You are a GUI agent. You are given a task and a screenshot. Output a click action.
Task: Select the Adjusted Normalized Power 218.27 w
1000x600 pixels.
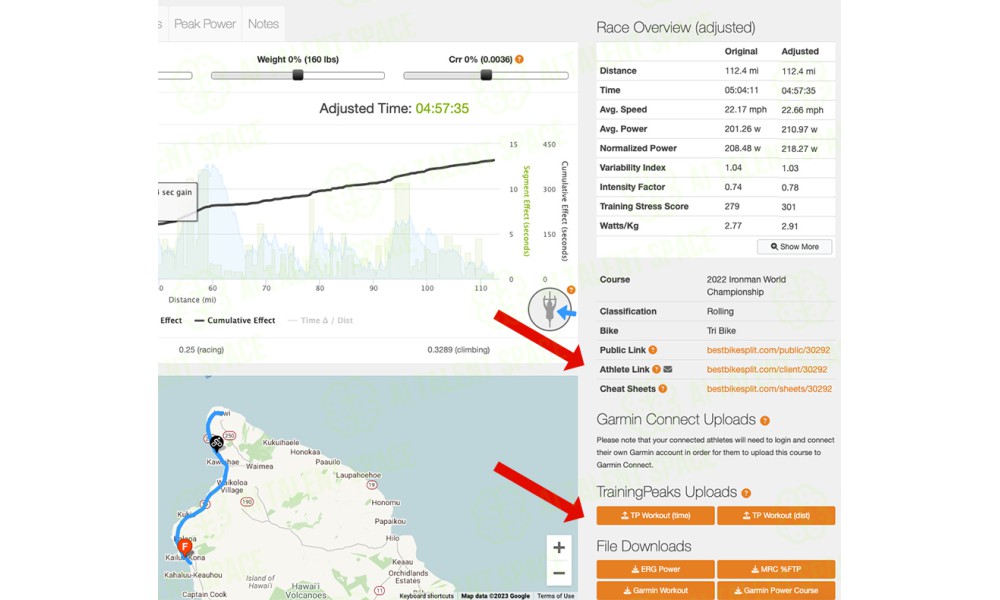[799, 149]
